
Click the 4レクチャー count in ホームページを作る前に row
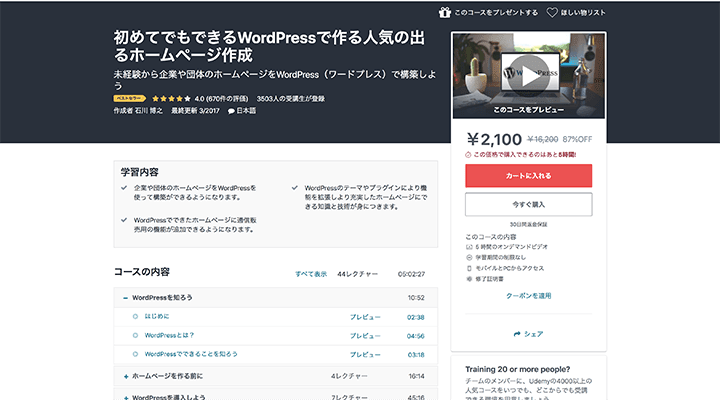pyautogui.click(x=349, y=376)
